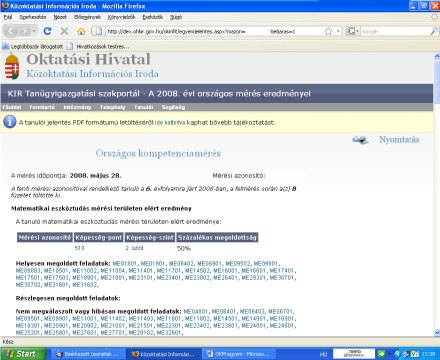Click the blue info icon in the yellow banner
This screenshot has width=440, height=360.
coord(10,122)
